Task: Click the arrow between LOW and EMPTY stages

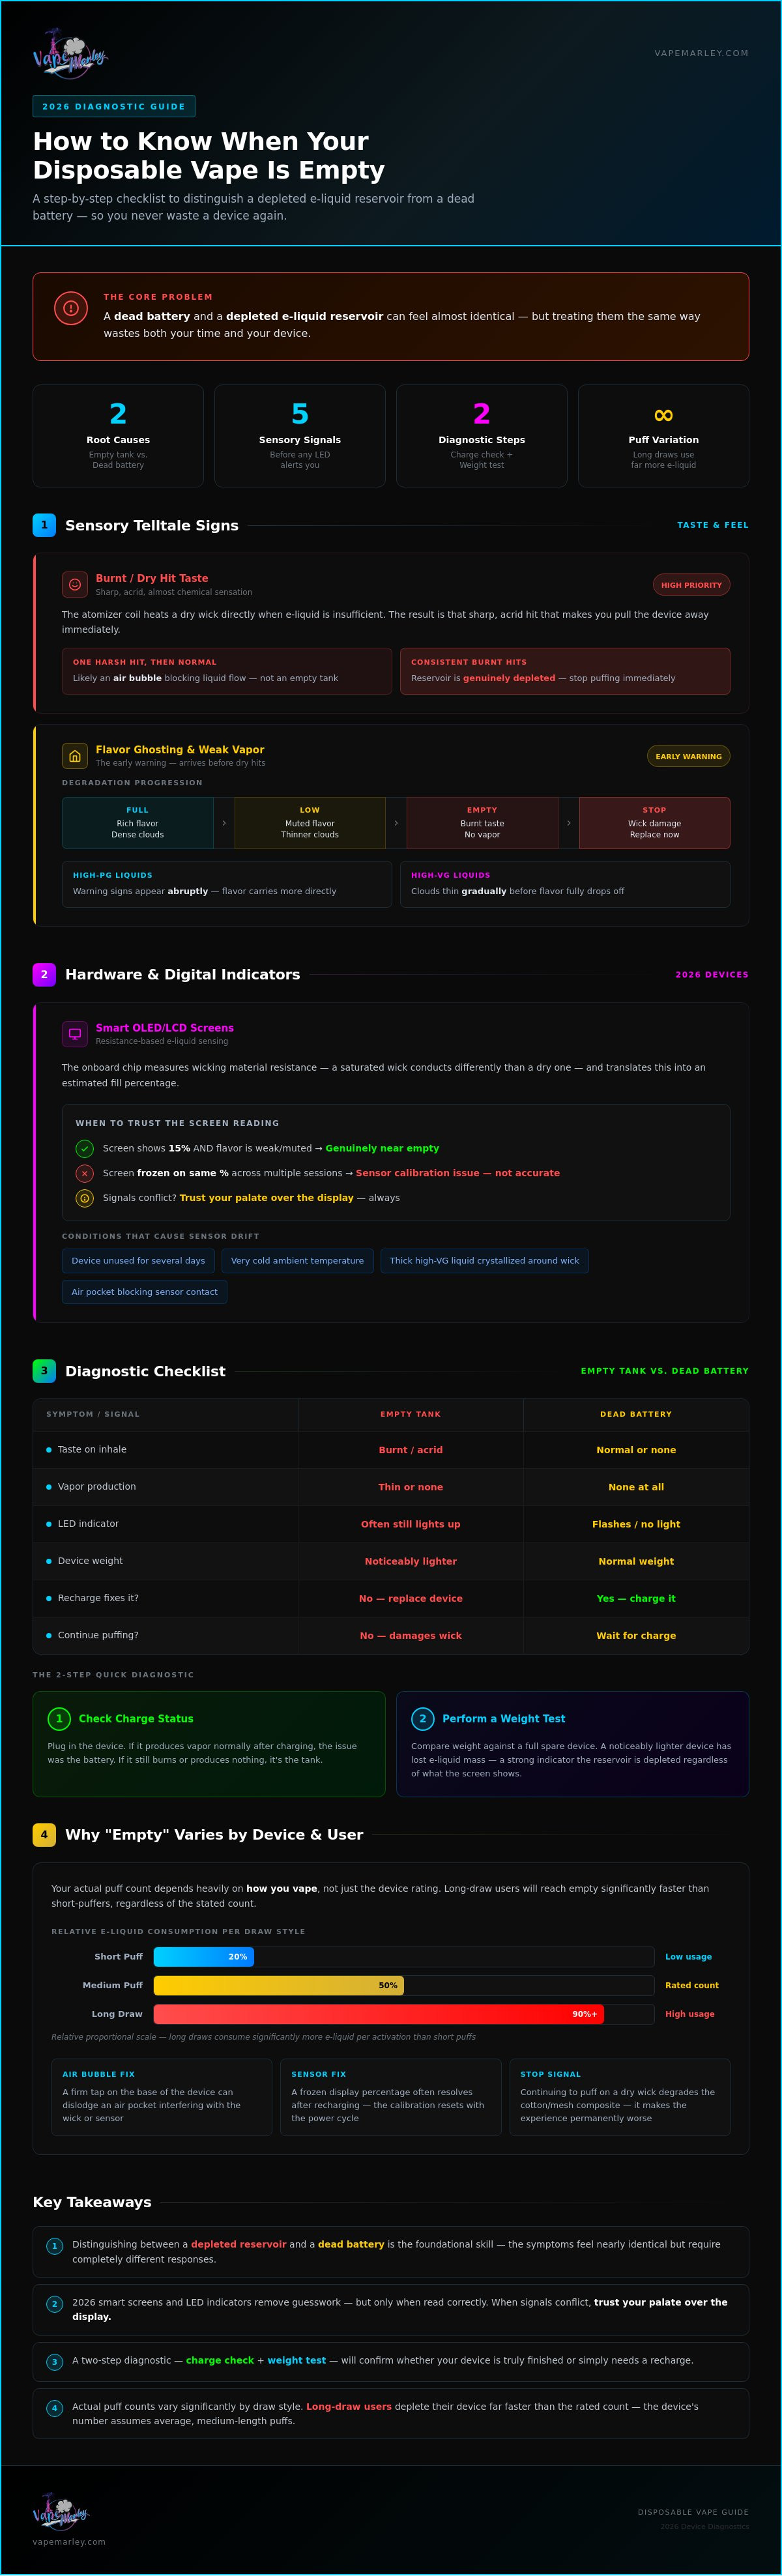Action: click(396, 823)
